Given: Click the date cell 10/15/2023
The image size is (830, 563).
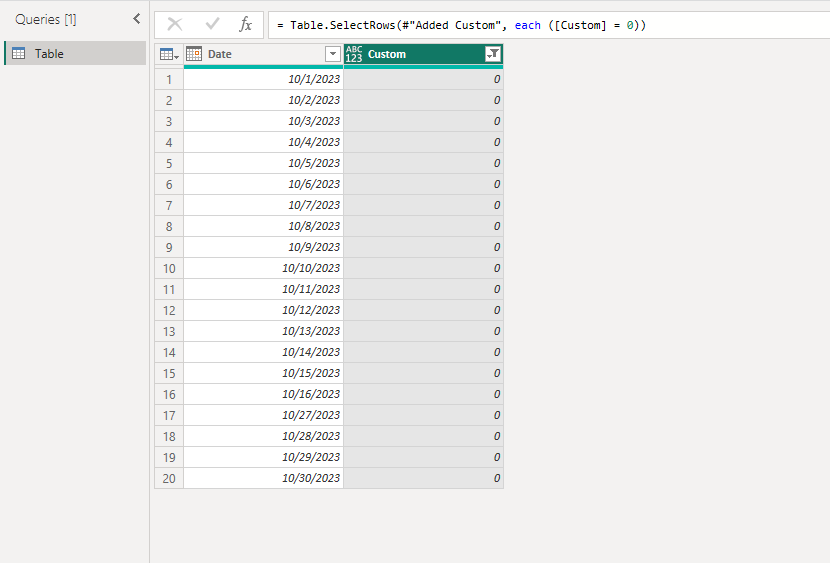Looking at the screenshot, I should [264, 373].
